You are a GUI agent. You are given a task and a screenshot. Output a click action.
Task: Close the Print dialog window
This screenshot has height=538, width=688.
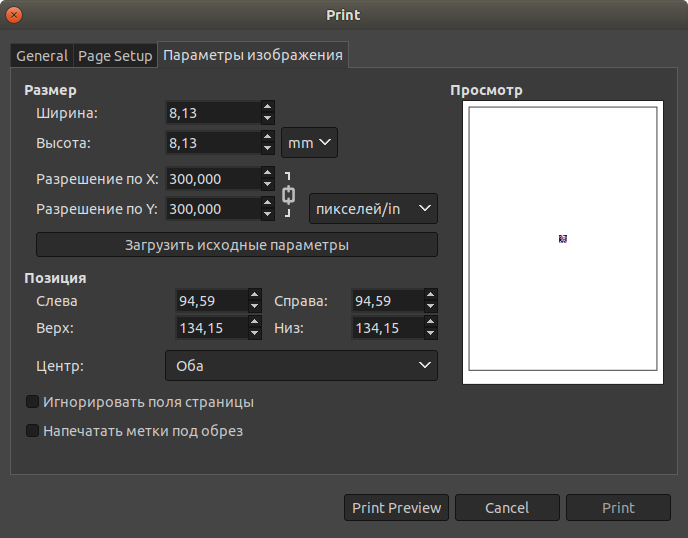click(14, 15)
